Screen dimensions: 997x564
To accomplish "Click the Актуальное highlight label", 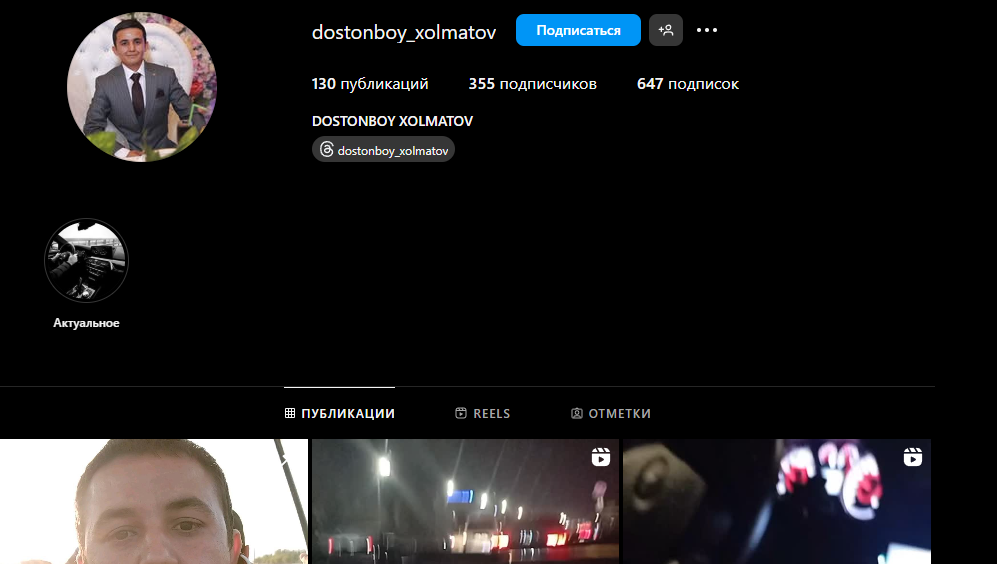I will 87,323.
